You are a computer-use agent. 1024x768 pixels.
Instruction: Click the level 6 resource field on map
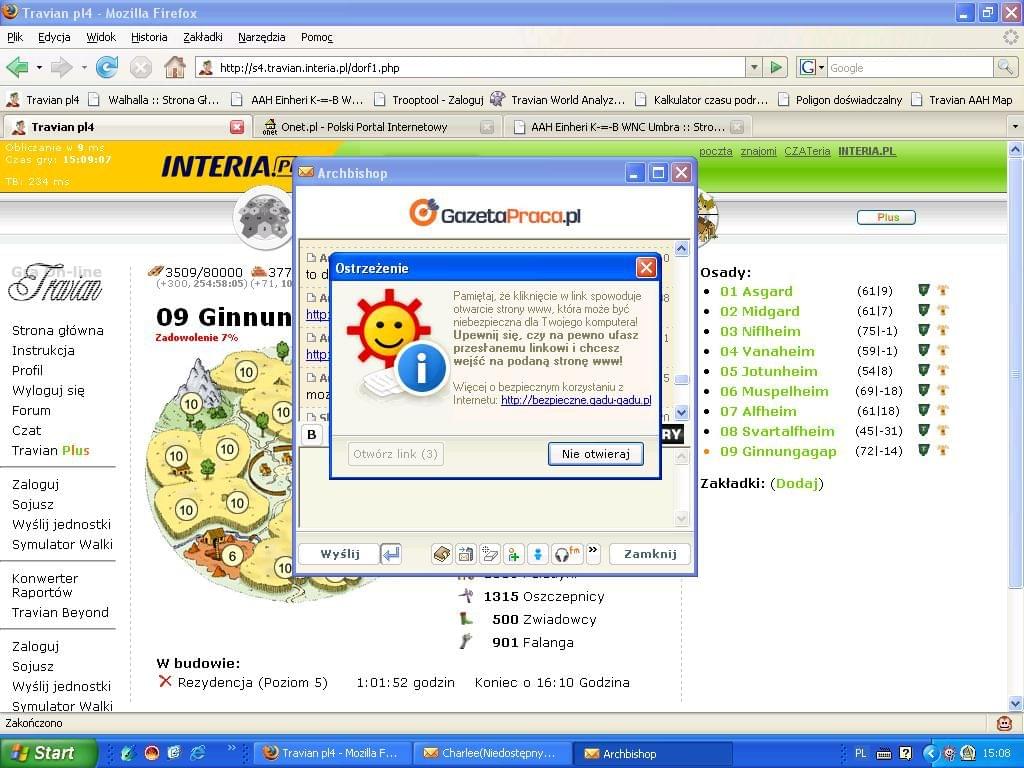click(x=232, y=556)
